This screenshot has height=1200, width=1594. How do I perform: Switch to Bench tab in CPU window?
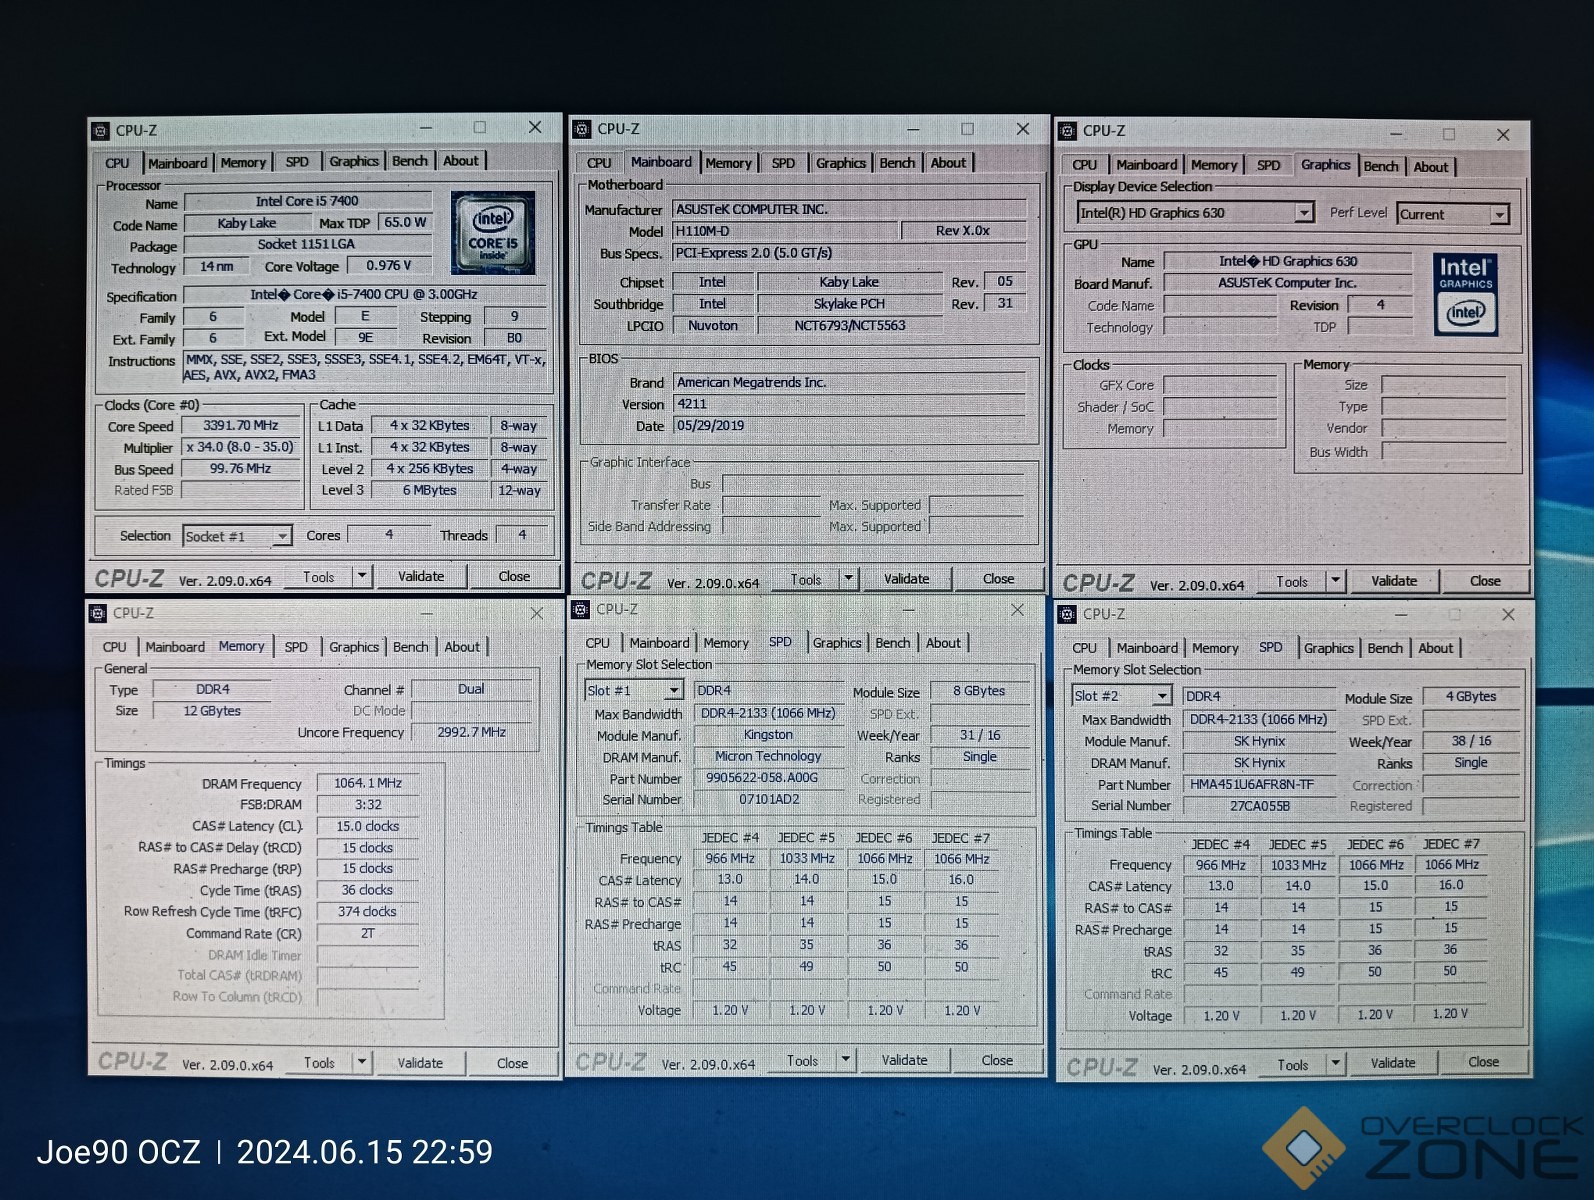(410, 161)
